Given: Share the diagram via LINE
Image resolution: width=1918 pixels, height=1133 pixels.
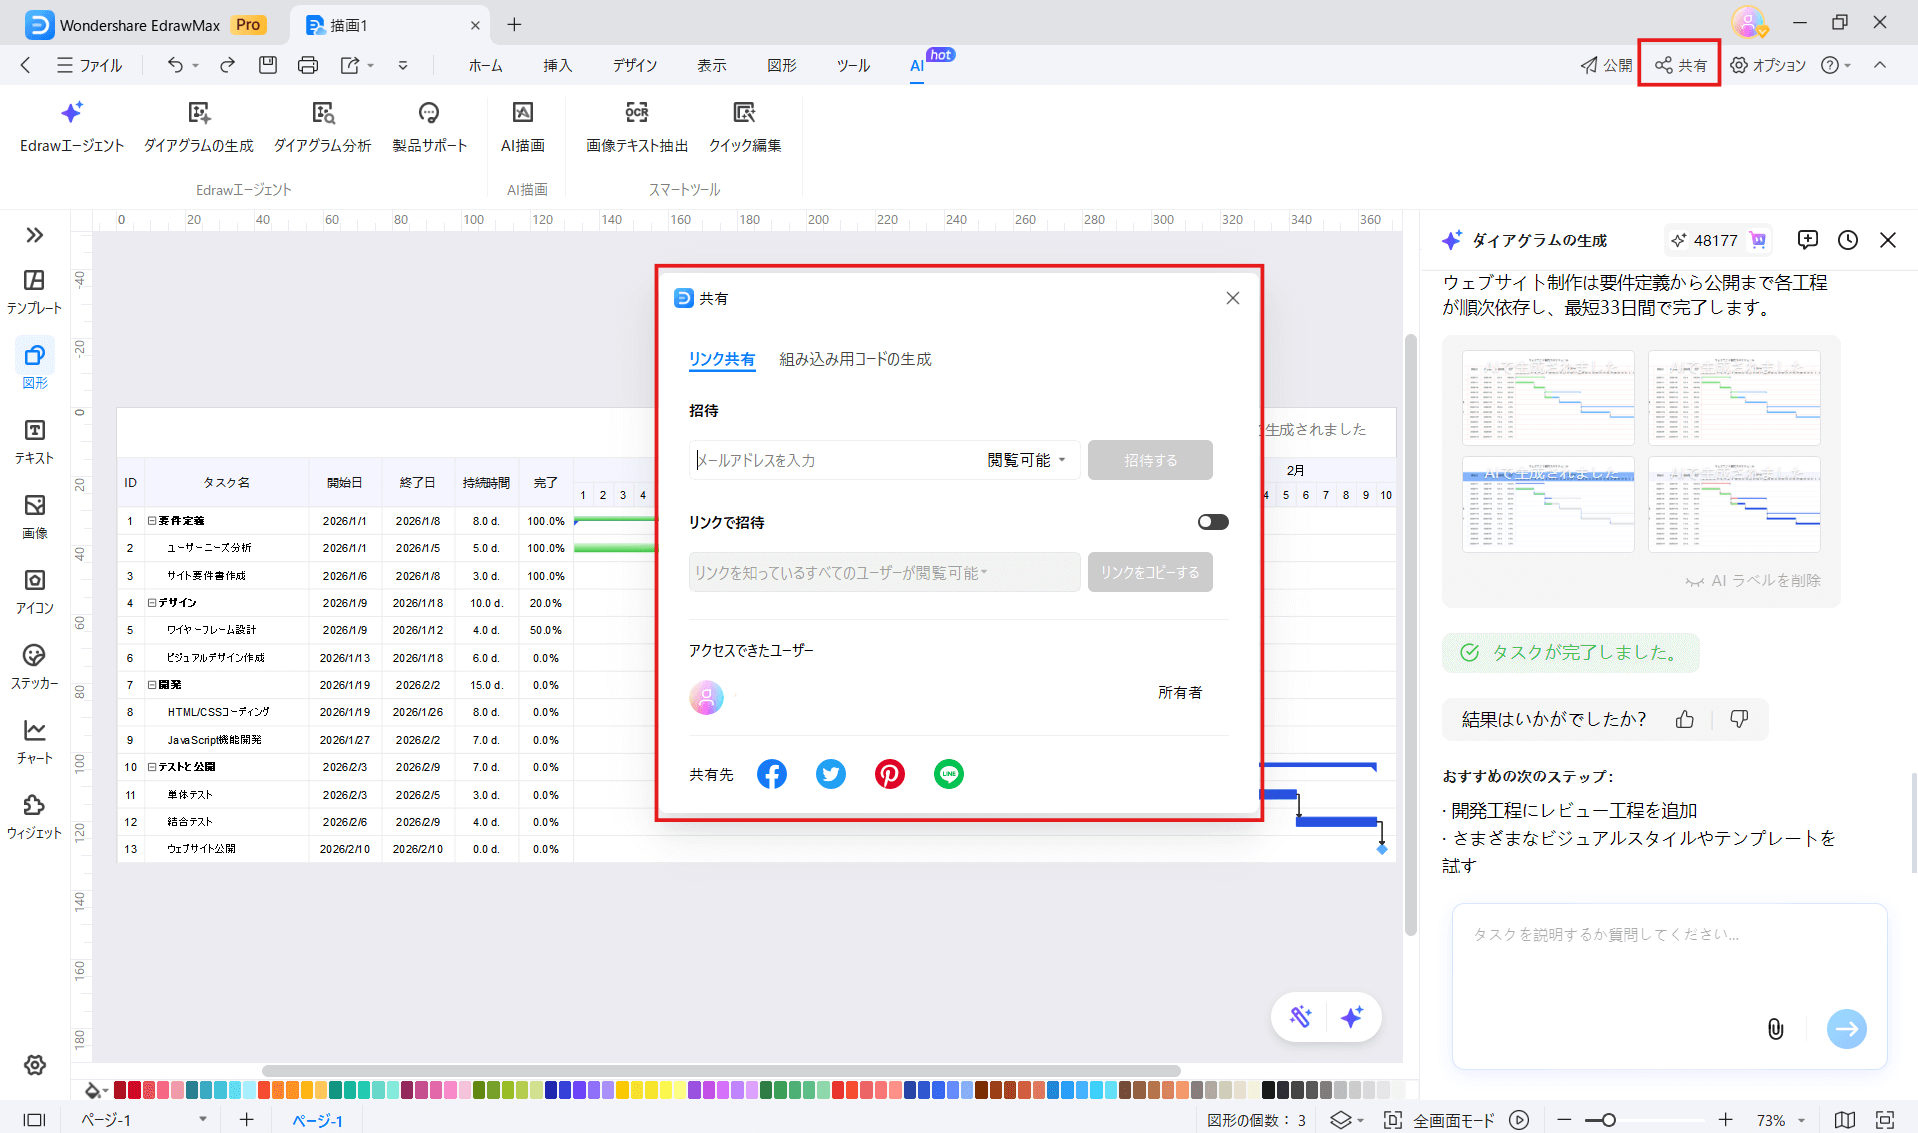Looking at the screenshot, I should pyautogui.click(x=948, y=773).
